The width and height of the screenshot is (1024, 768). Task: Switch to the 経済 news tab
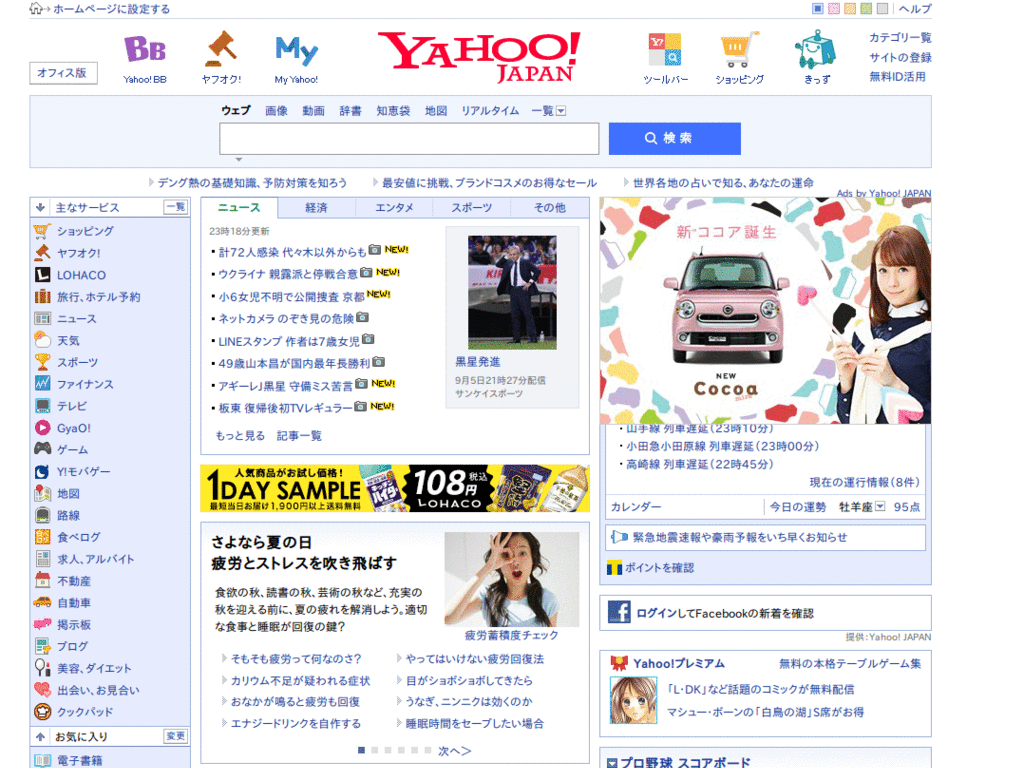pos(316,208)
